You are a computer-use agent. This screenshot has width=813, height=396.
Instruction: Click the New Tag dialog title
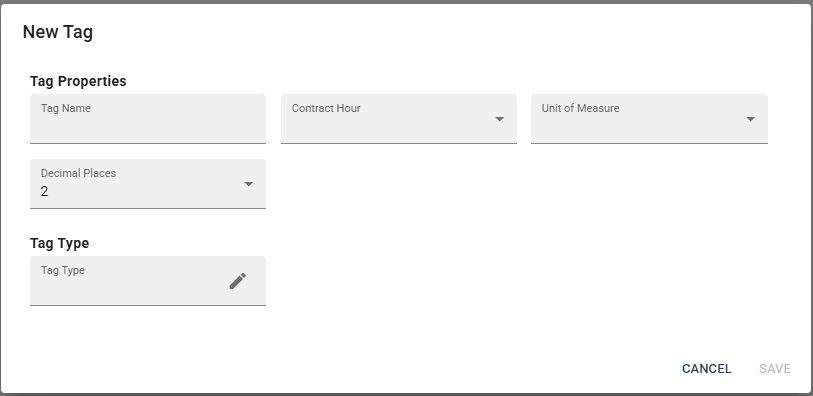coord(58,32)
